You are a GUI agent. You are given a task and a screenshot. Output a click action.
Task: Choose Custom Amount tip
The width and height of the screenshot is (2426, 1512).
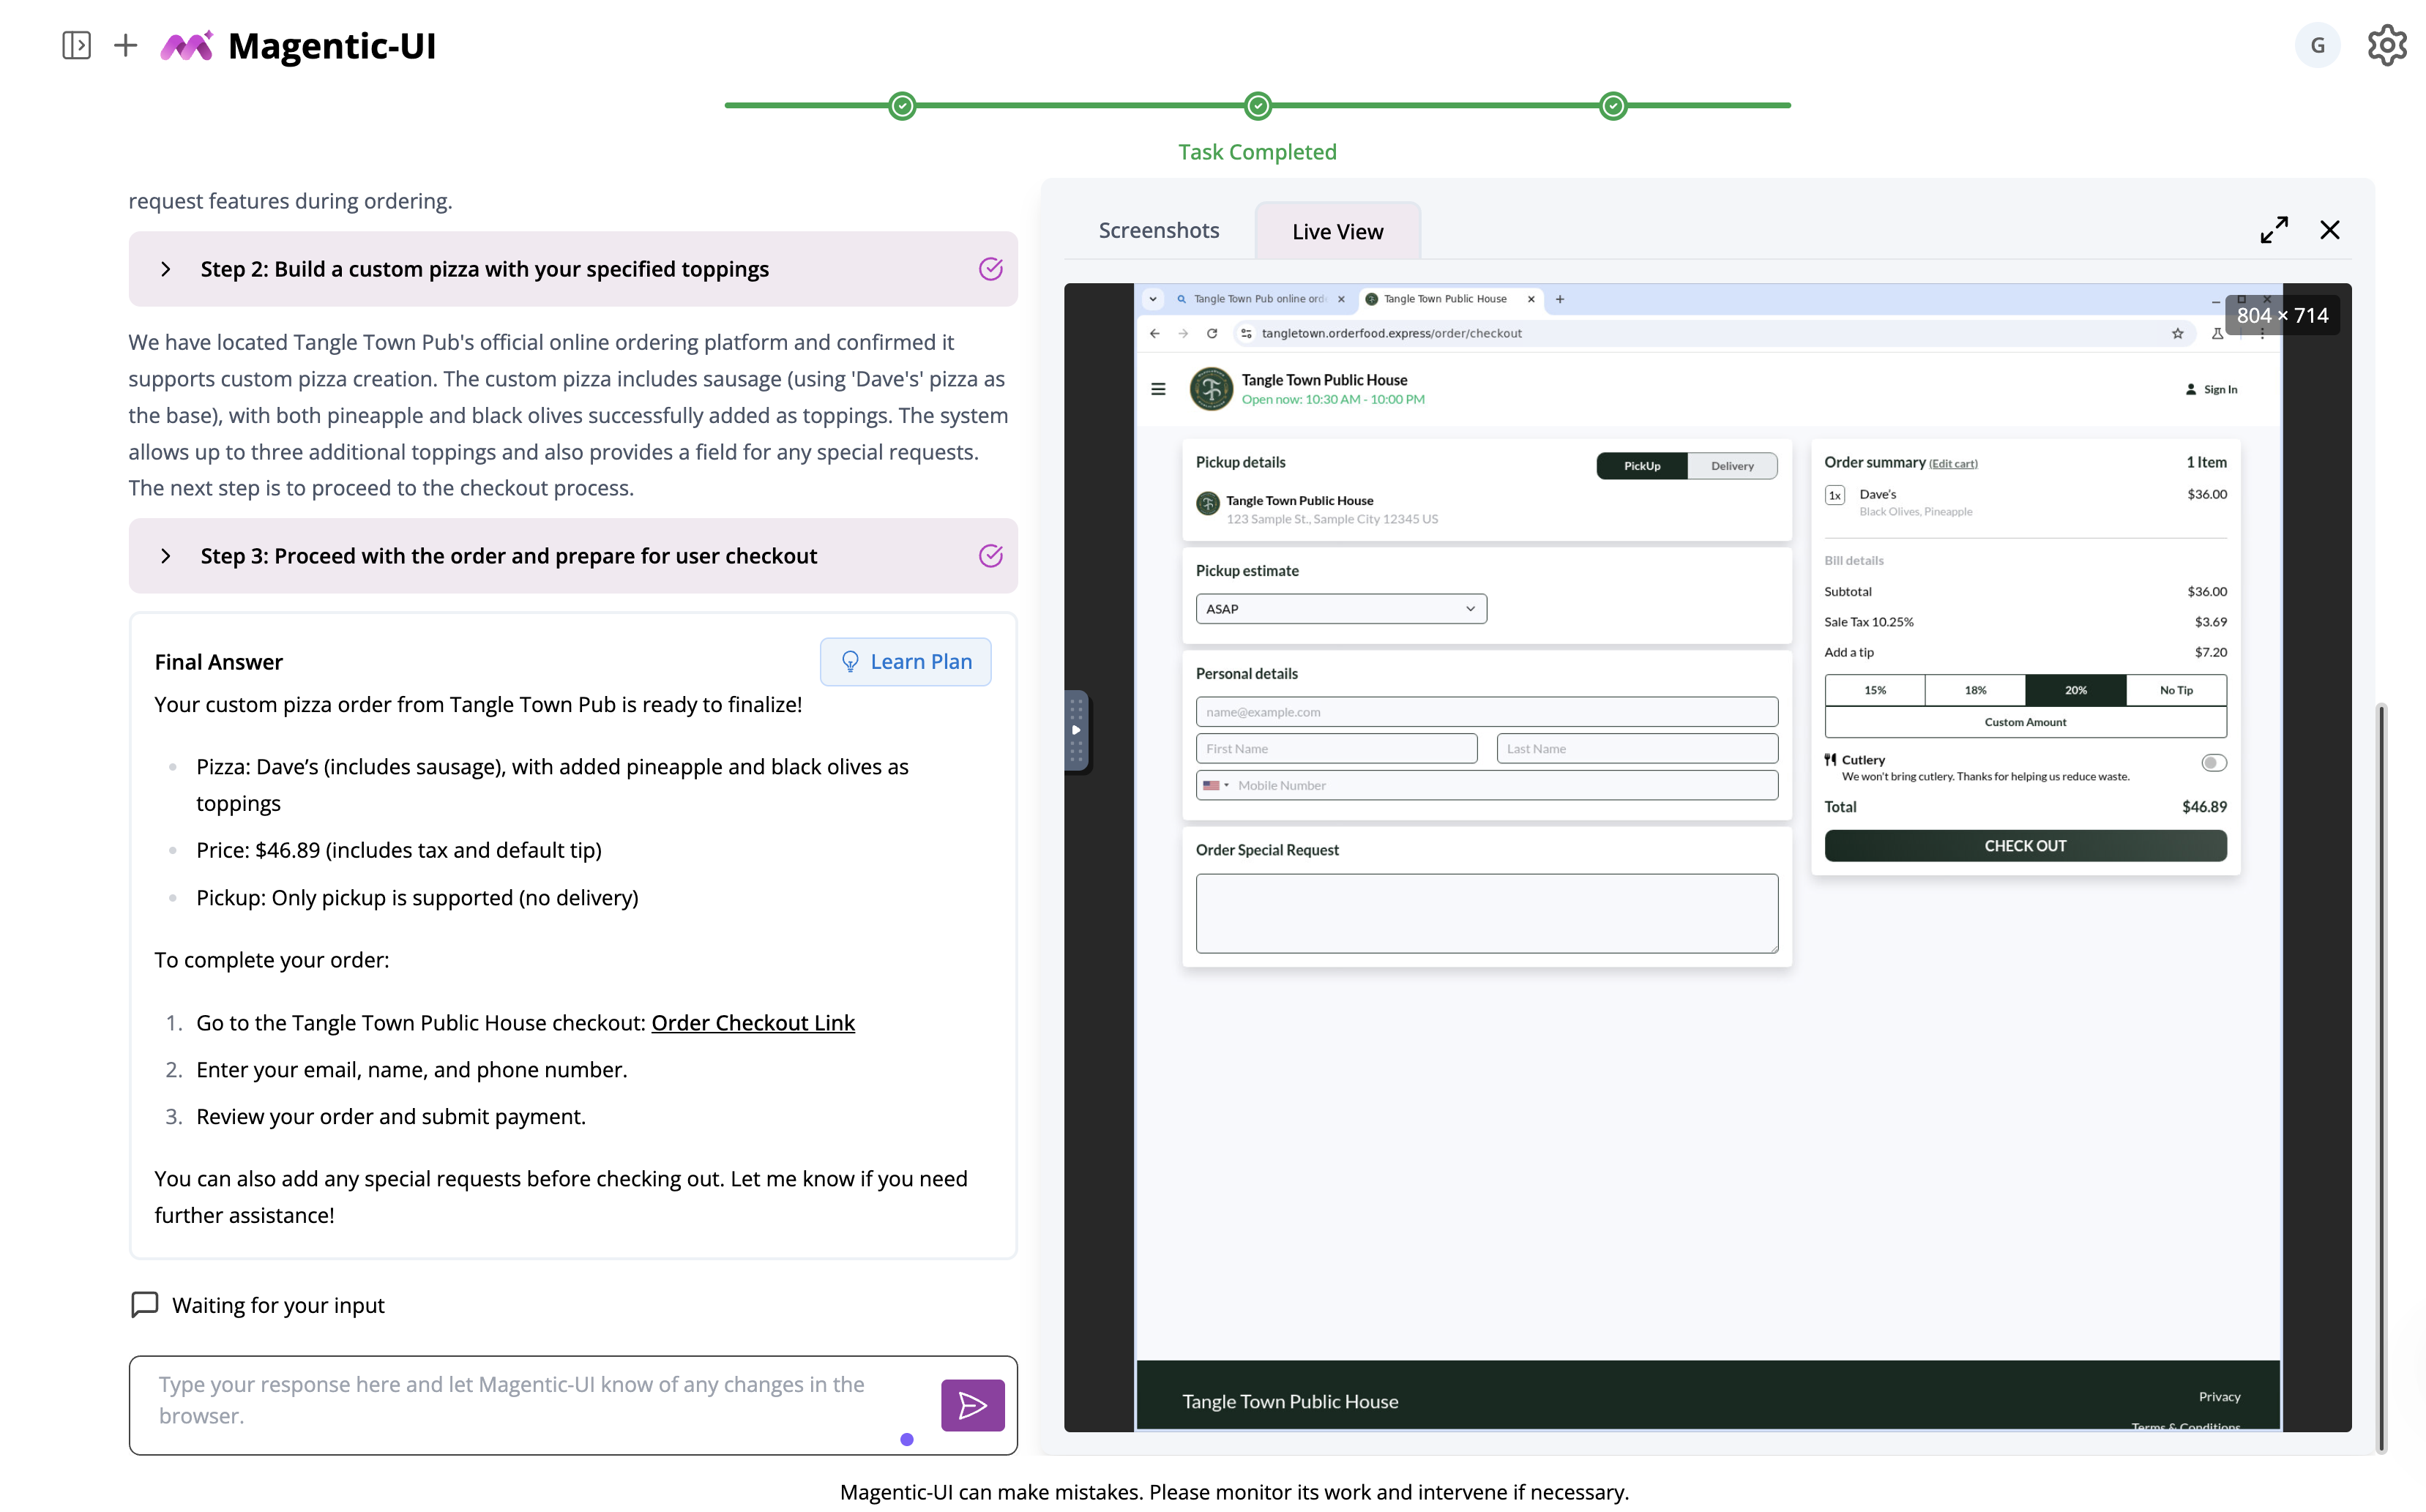2025,722
